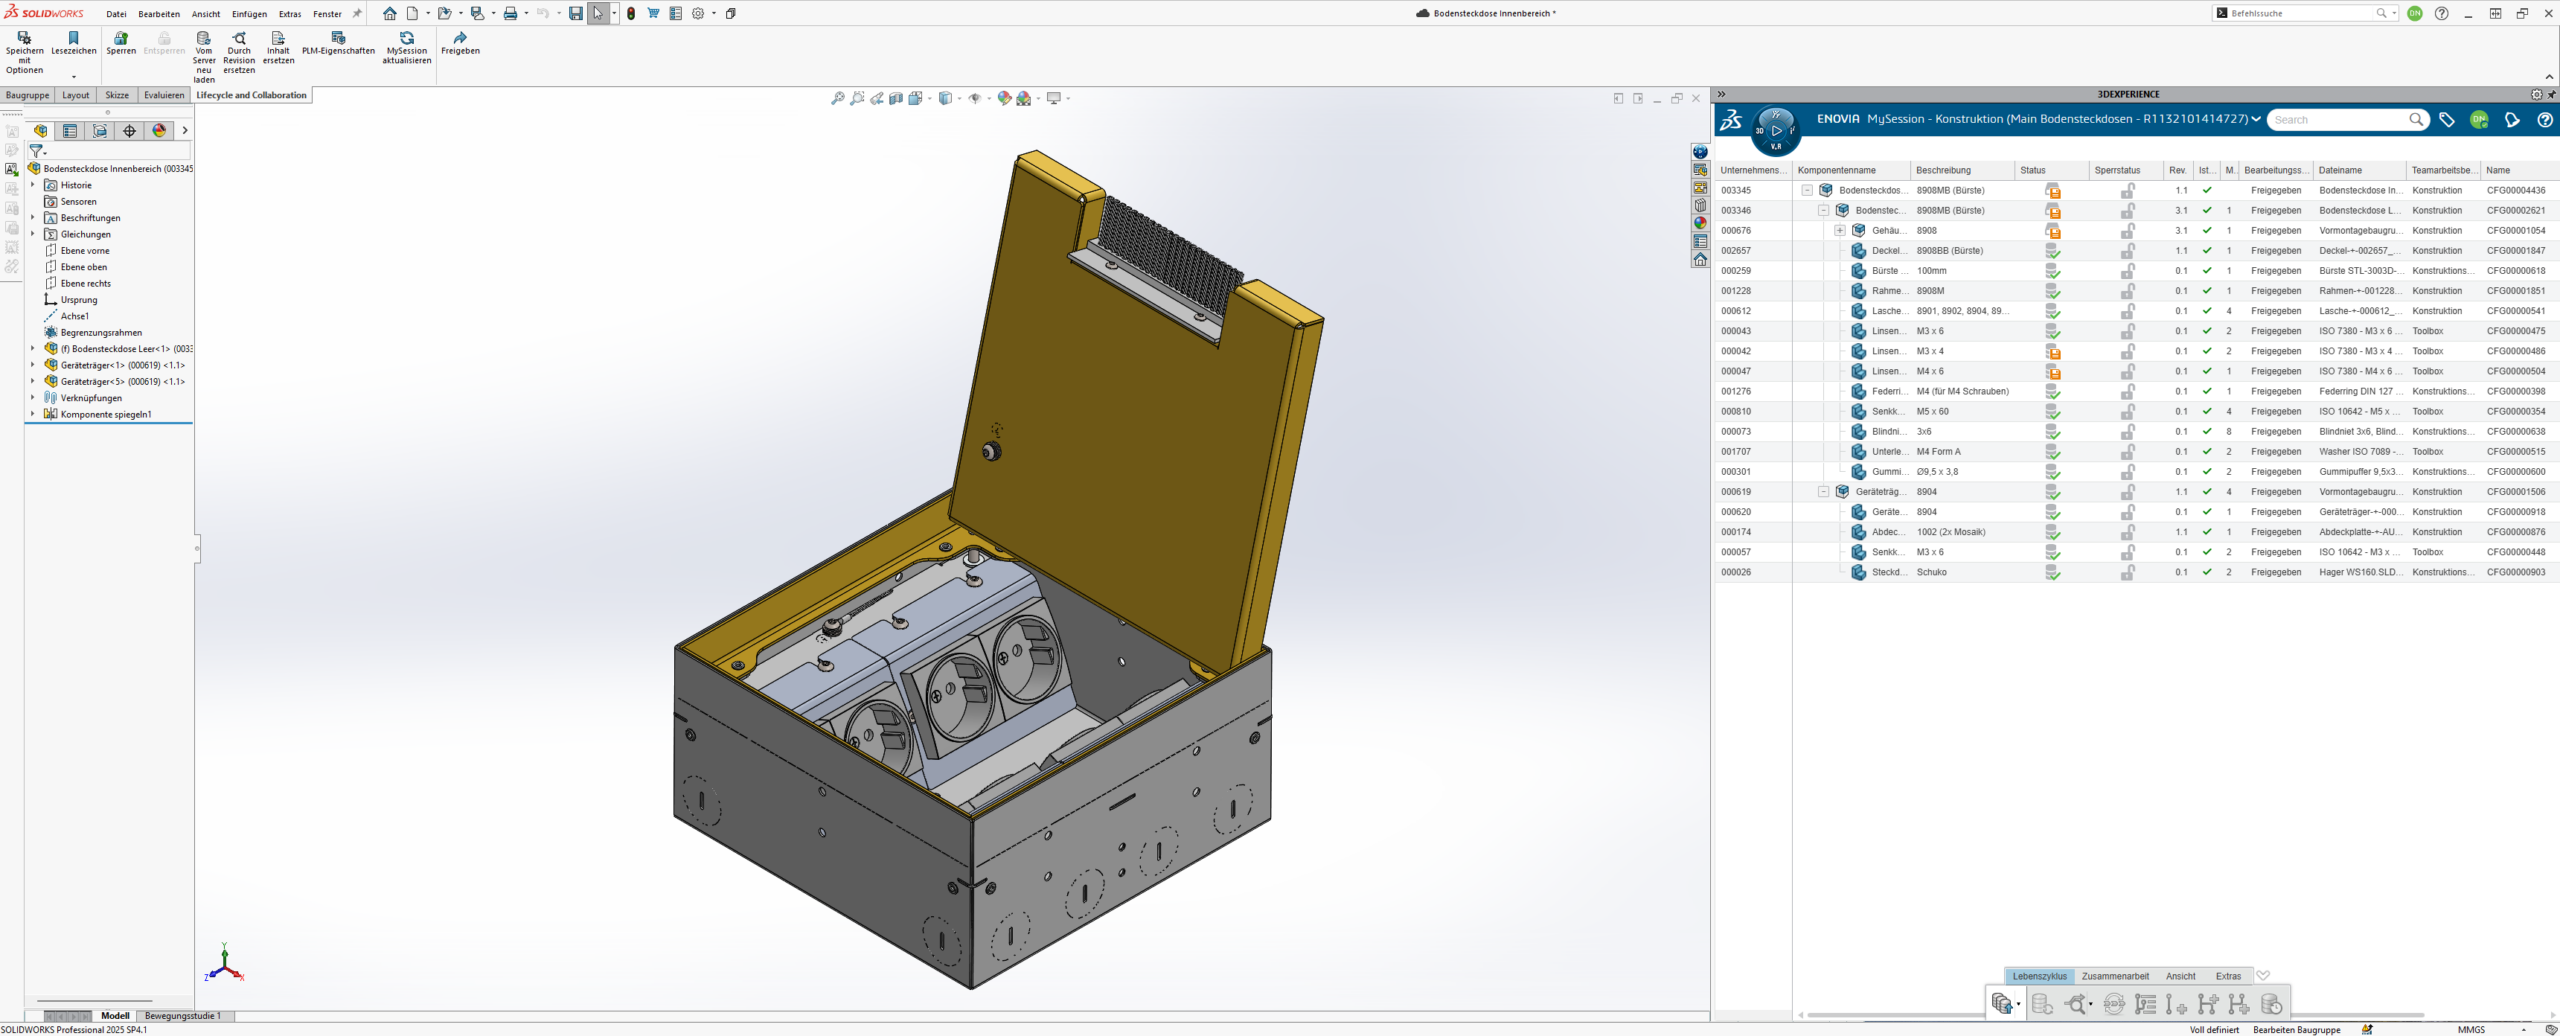Click the Lebenszyklus tab
This screenshot has width=2560, height=1036.
point(2039,976)
